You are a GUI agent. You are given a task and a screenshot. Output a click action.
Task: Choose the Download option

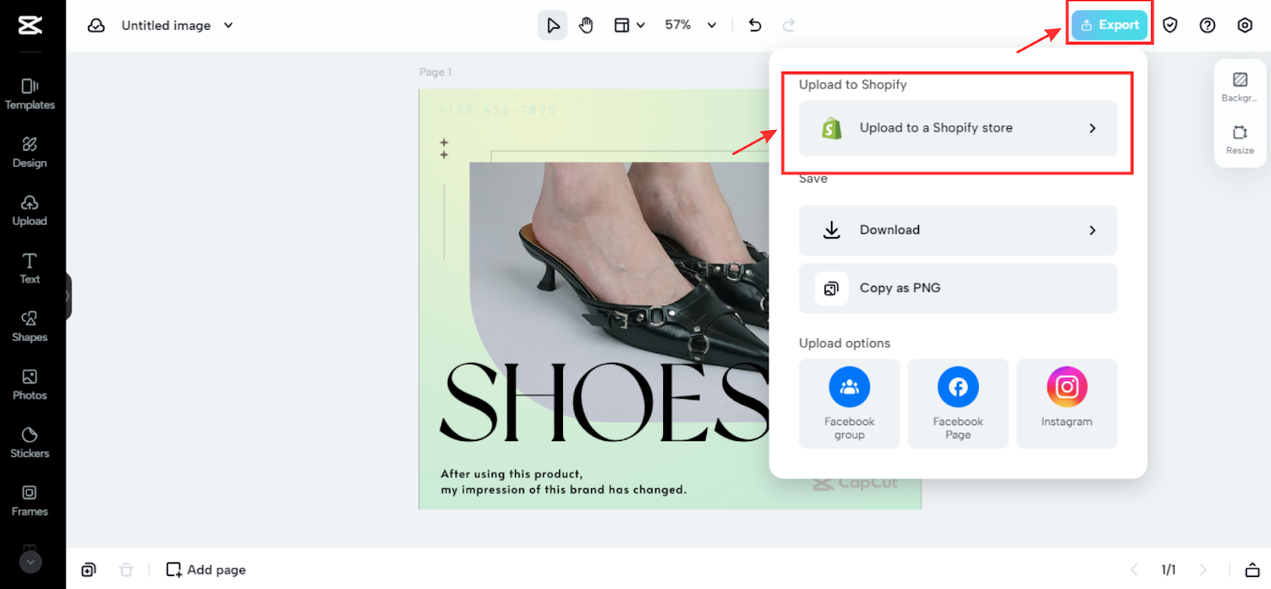click(958, 230)
